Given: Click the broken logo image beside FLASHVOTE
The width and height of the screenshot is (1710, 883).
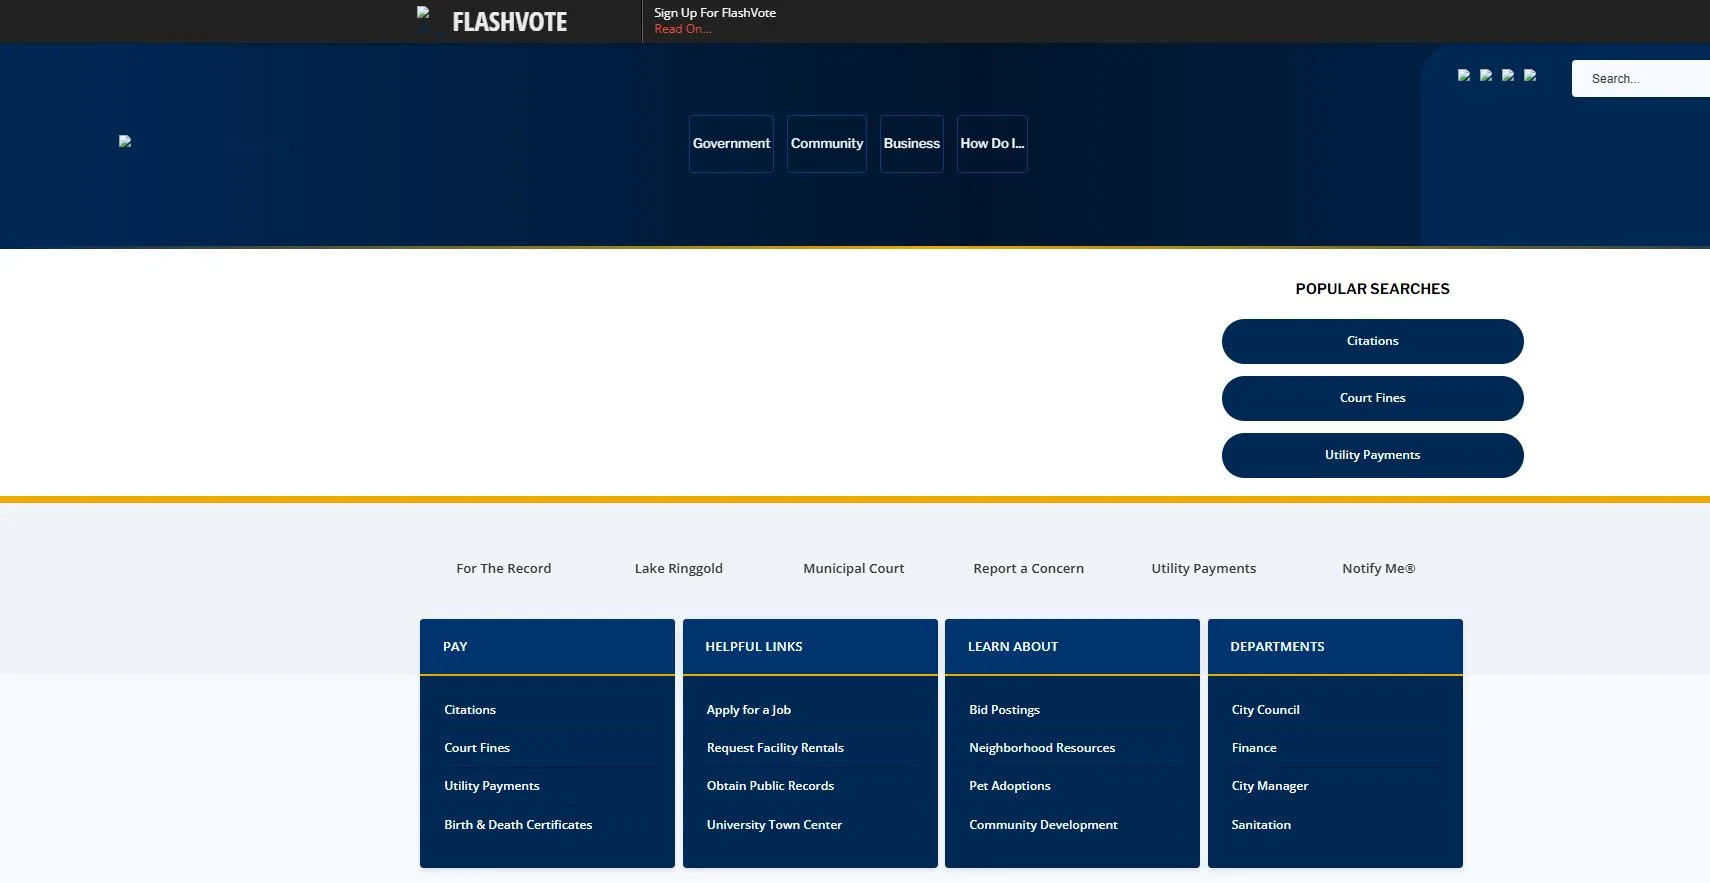Looking at the screenshot, I should click(423, 13).
